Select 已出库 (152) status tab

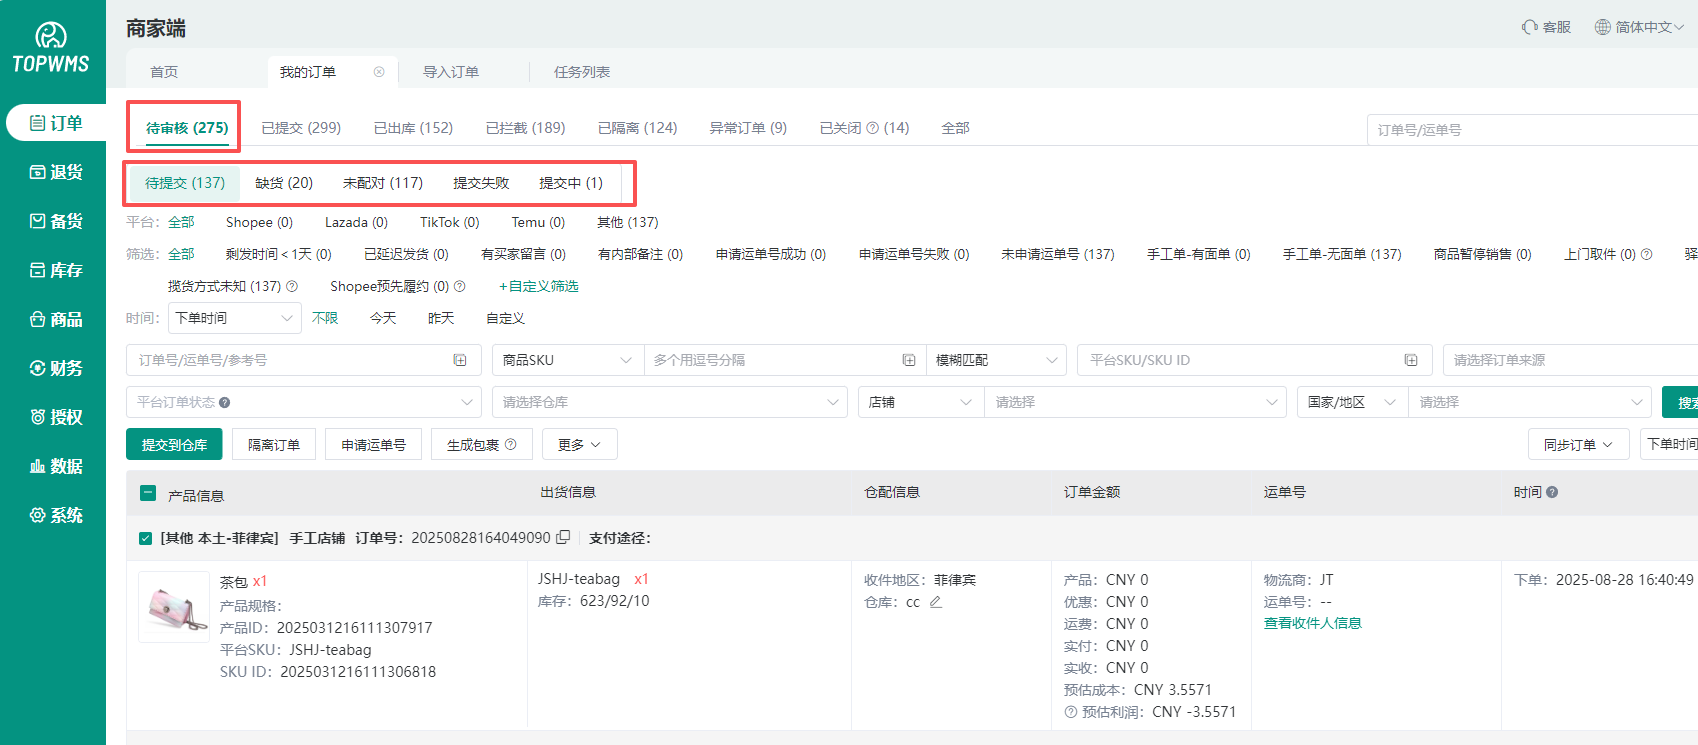tap(413, 128)
